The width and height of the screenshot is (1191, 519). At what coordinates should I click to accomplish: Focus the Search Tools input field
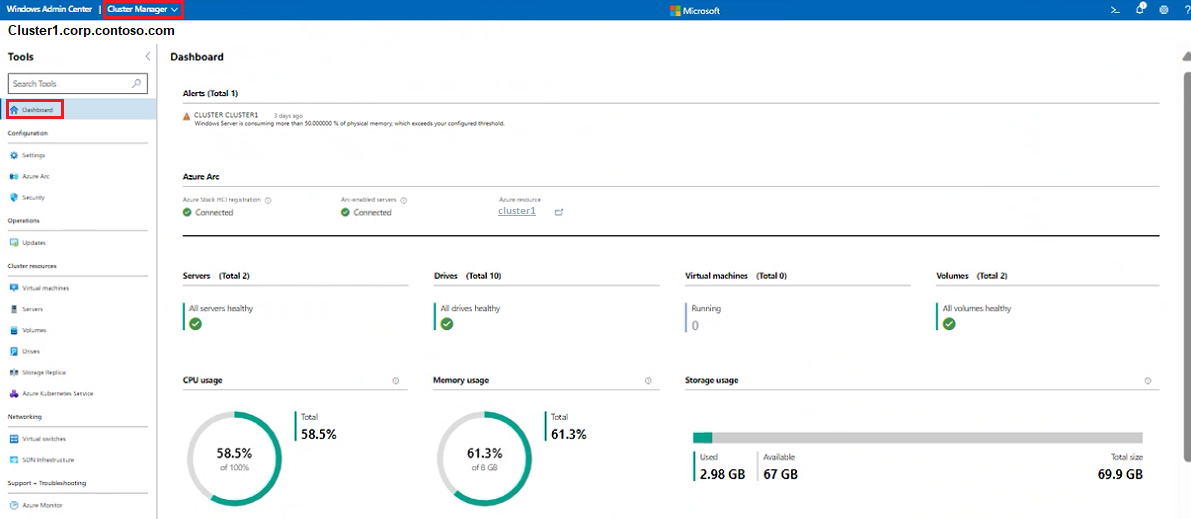point(68,84)
